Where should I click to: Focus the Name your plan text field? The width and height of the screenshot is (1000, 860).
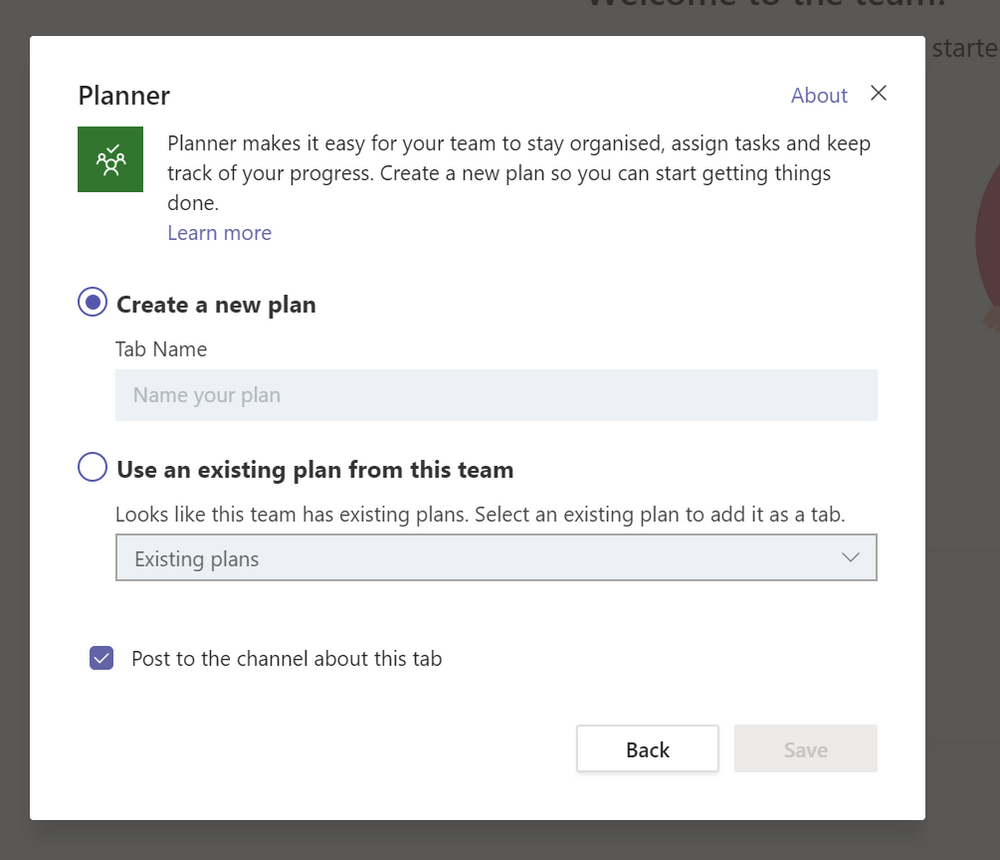click(496, 395)
